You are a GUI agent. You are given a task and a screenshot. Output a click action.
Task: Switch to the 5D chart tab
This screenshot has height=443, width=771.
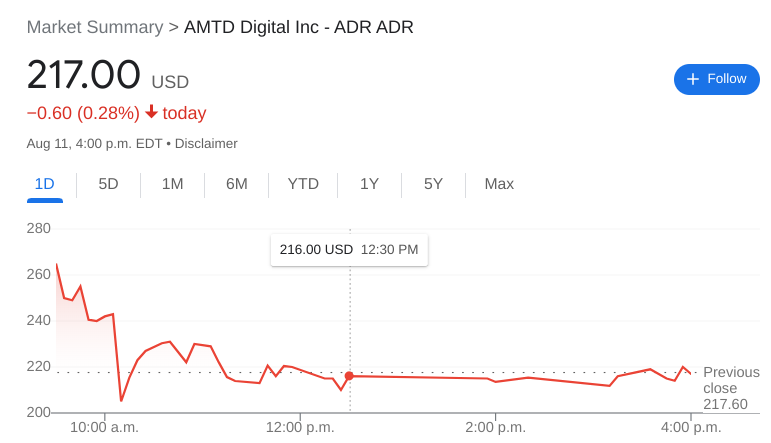click(x=108, y=184)
